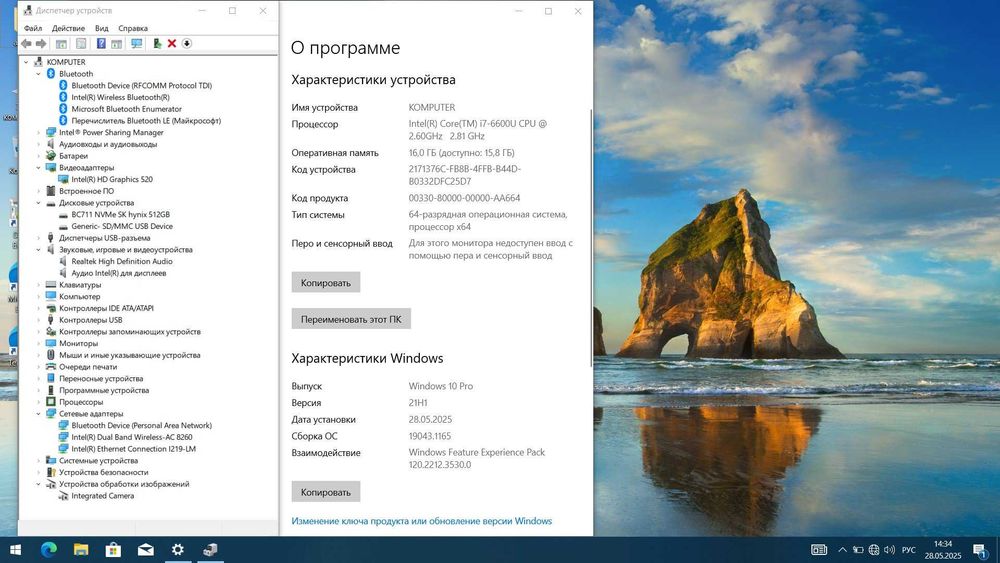Click the Back arrow in Device Manager toolbar
The height and width of the screenshot is (563, 1000).
[26, 43]
